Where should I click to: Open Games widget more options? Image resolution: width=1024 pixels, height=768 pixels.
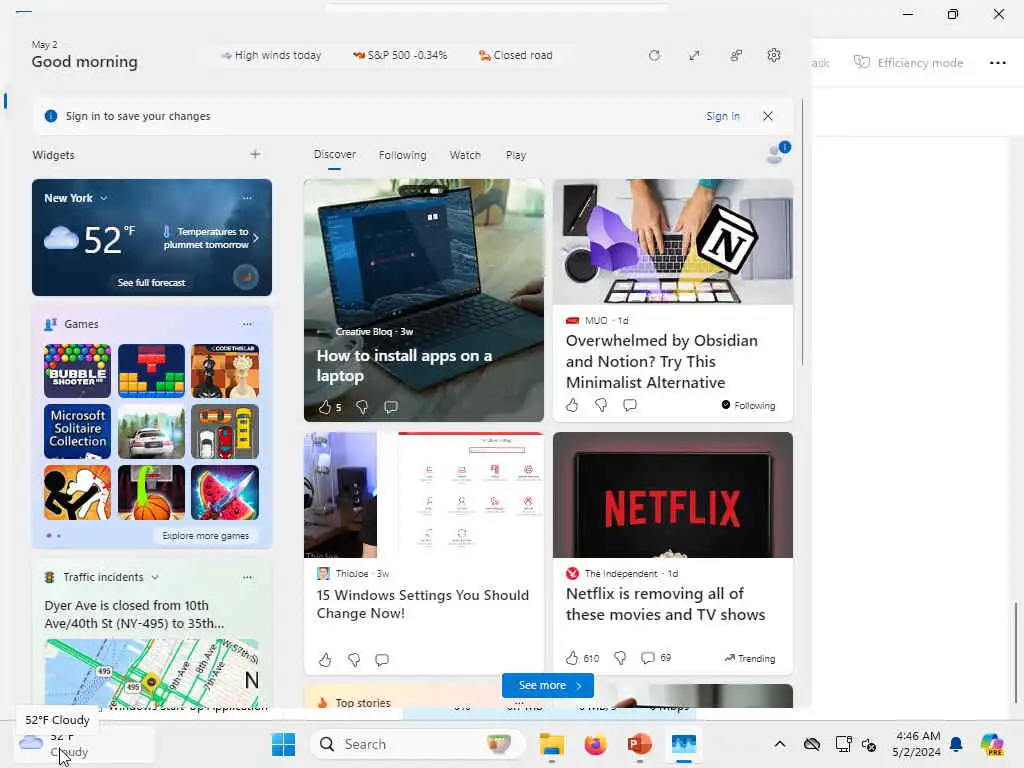(x=247, y=324)
